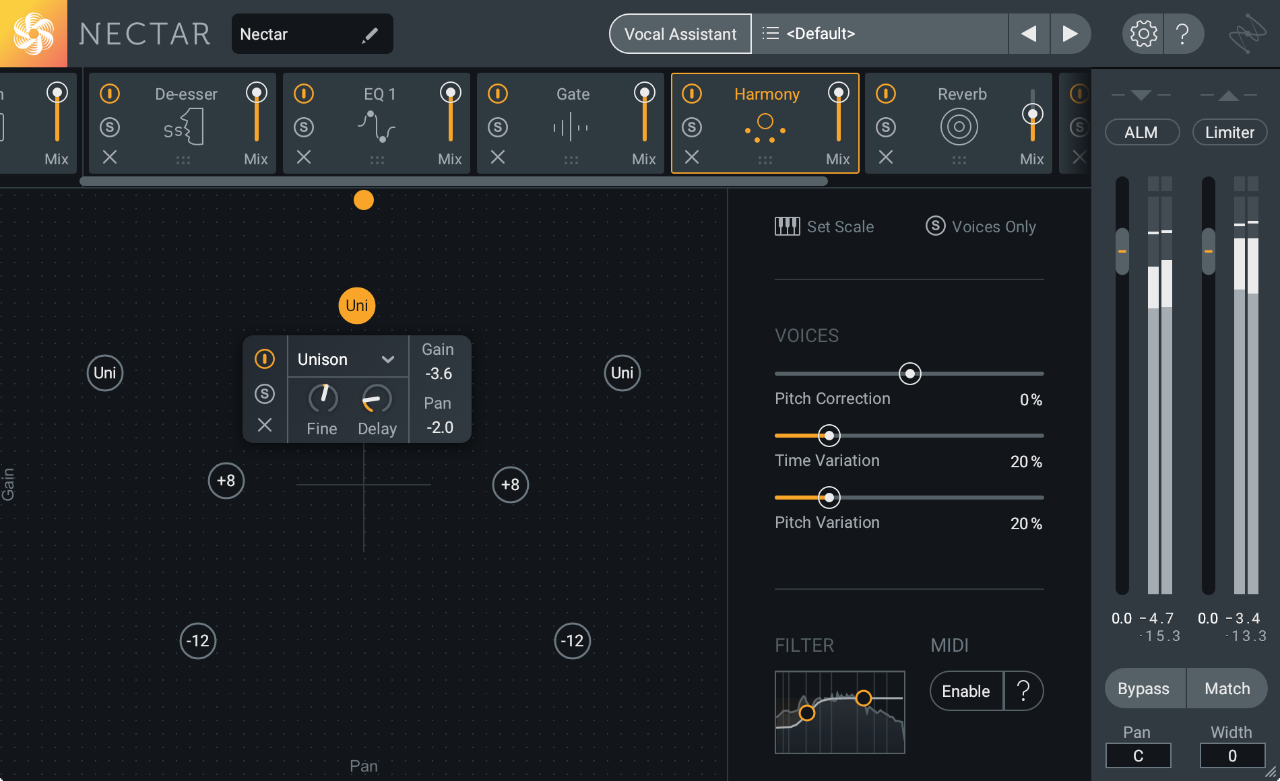Select the Gate module name label

coord(573,94)
